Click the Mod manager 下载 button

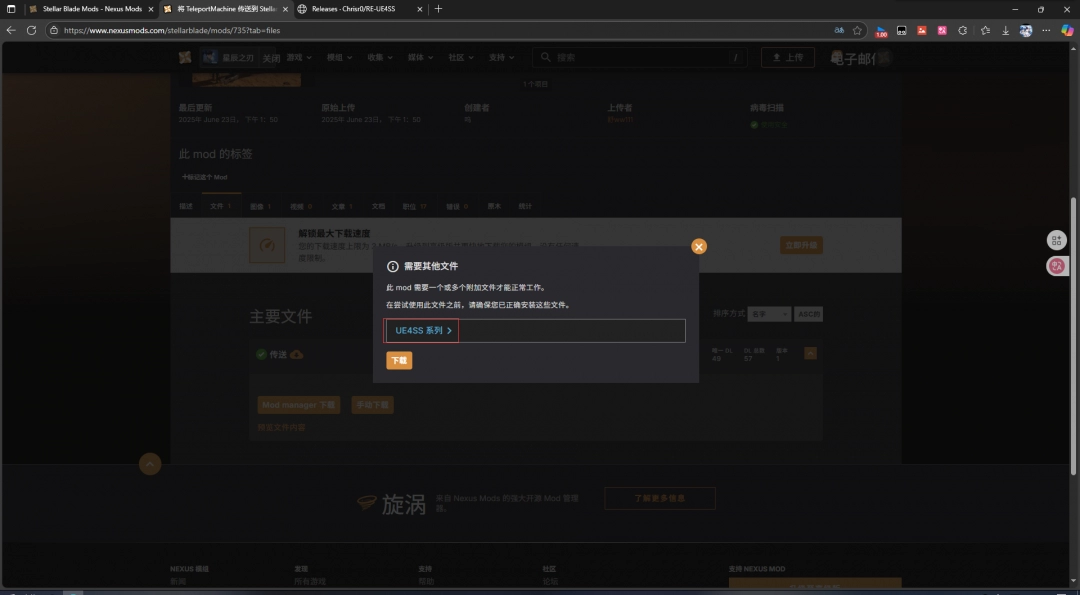[x=298, y=405]
